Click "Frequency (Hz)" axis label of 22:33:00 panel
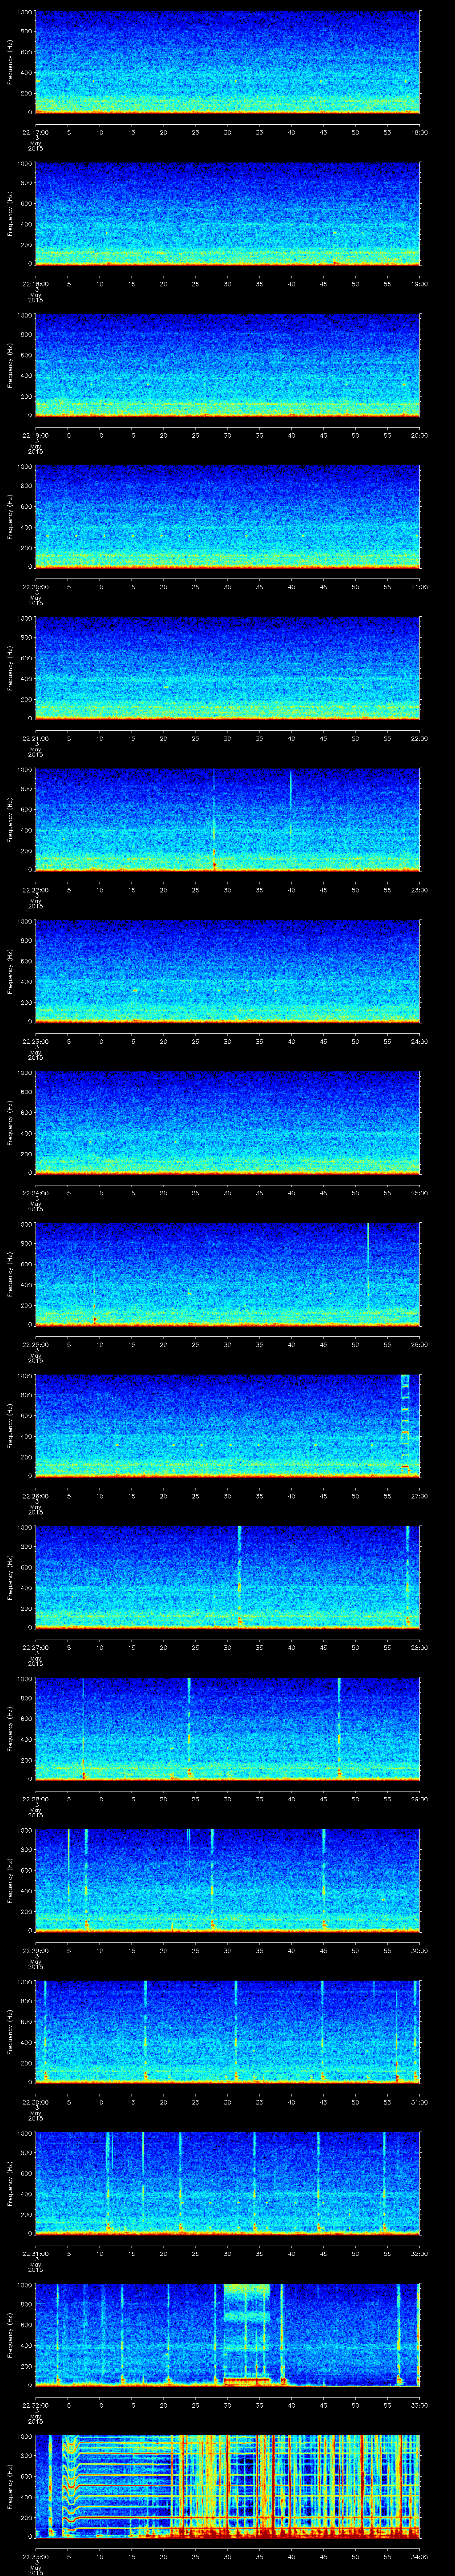This screenshot has width=455, height=2576. point(10,2487)
